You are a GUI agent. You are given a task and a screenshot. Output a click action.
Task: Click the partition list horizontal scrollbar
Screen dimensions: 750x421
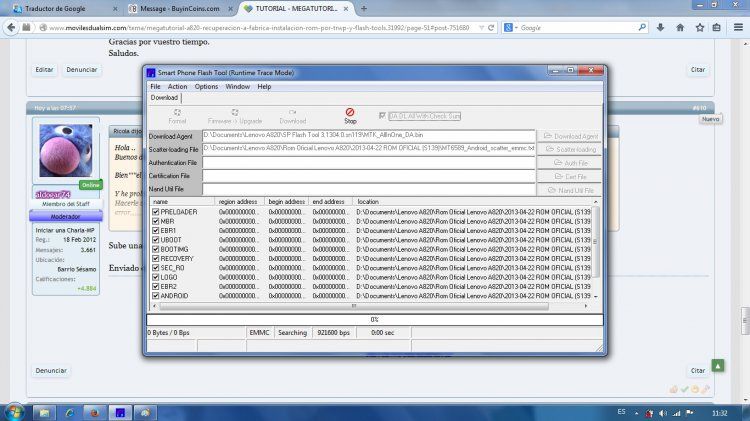click(x=354, y=306)
